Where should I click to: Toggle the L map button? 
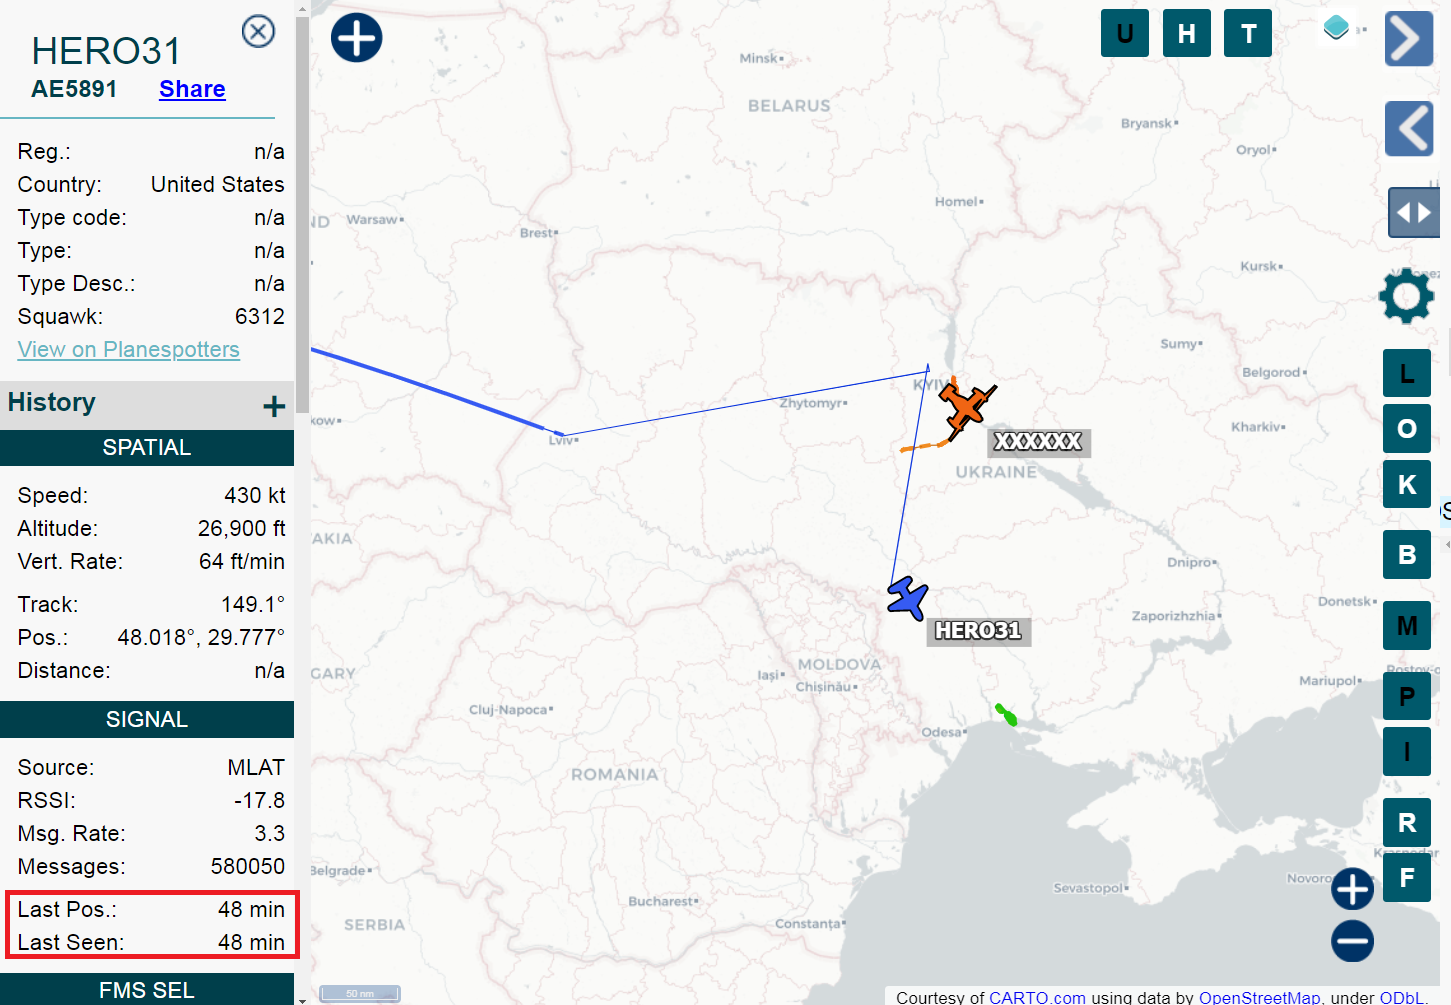point(1407,373)
